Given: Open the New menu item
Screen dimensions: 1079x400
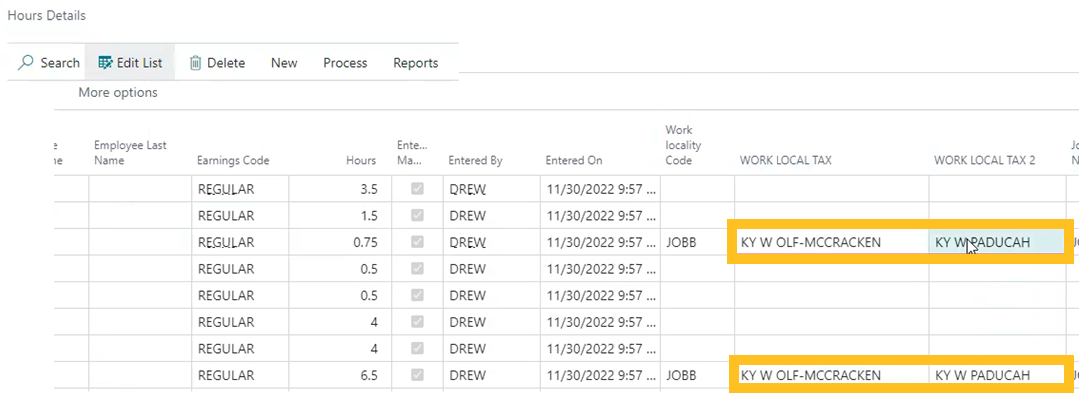Looking at the screenshot, I should tap(284, 63).
